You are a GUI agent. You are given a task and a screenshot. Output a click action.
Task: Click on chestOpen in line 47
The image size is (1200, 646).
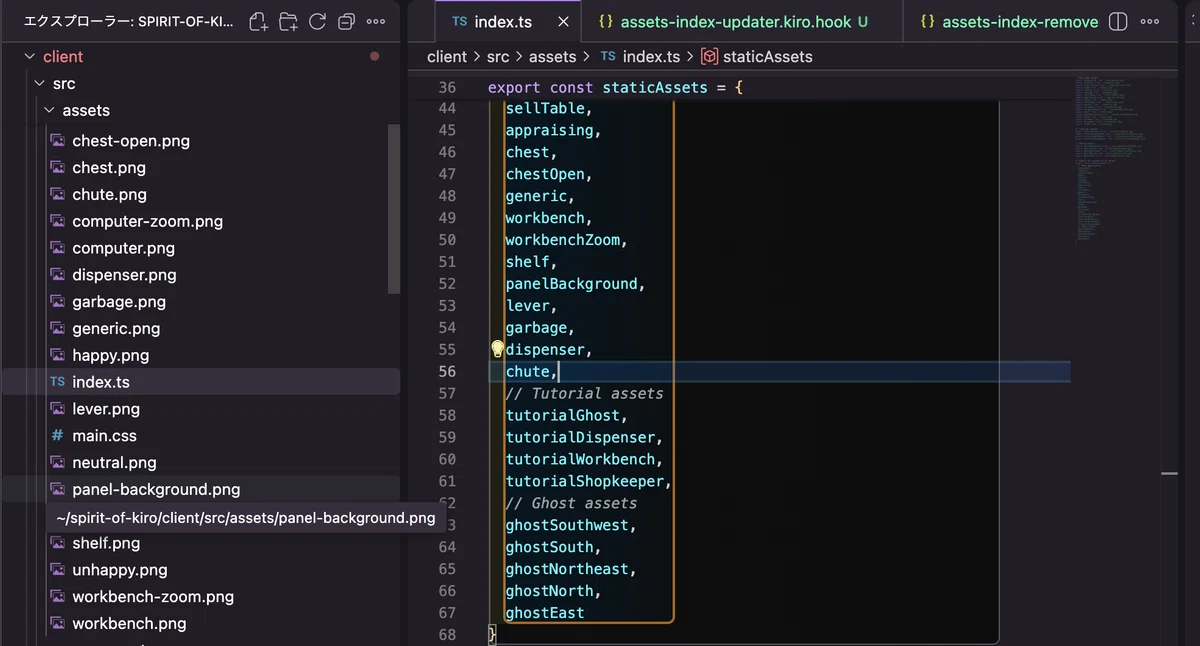pyautogui.click(x=544, y=174)
